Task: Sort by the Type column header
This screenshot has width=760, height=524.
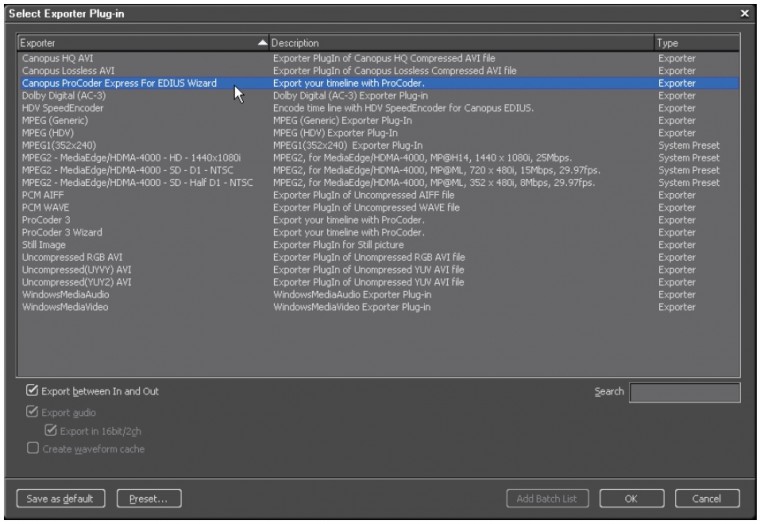Action: point(697,43)
